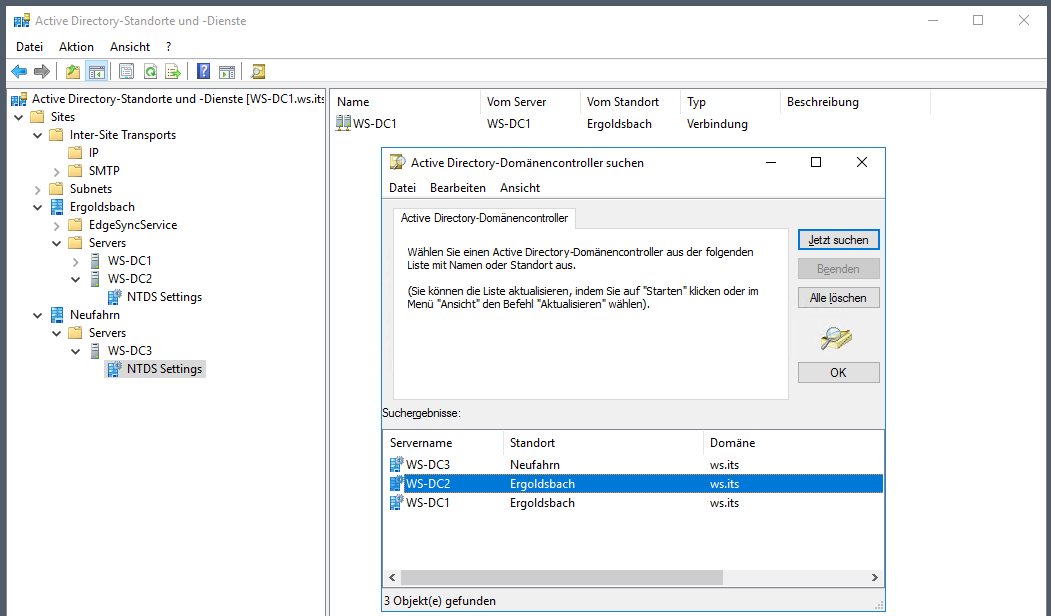
Task: Expand the SMTP node
Action: click(56, 172)
